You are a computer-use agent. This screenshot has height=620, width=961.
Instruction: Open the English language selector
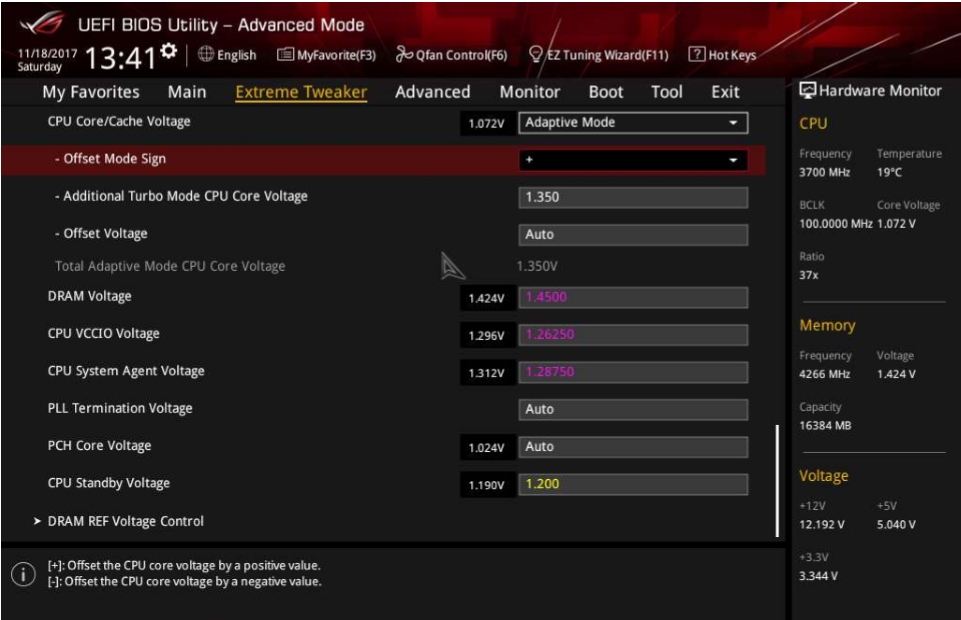tap(227, 55)
